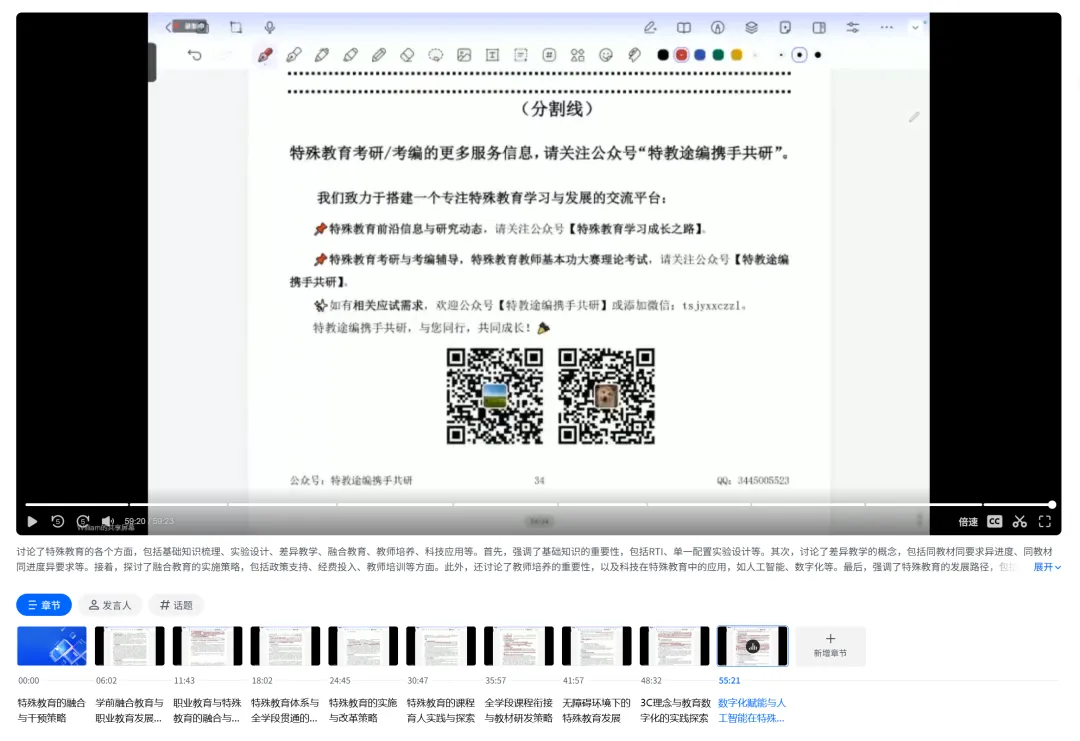Play the recording

pyautogui.click(x=32, y=521)
